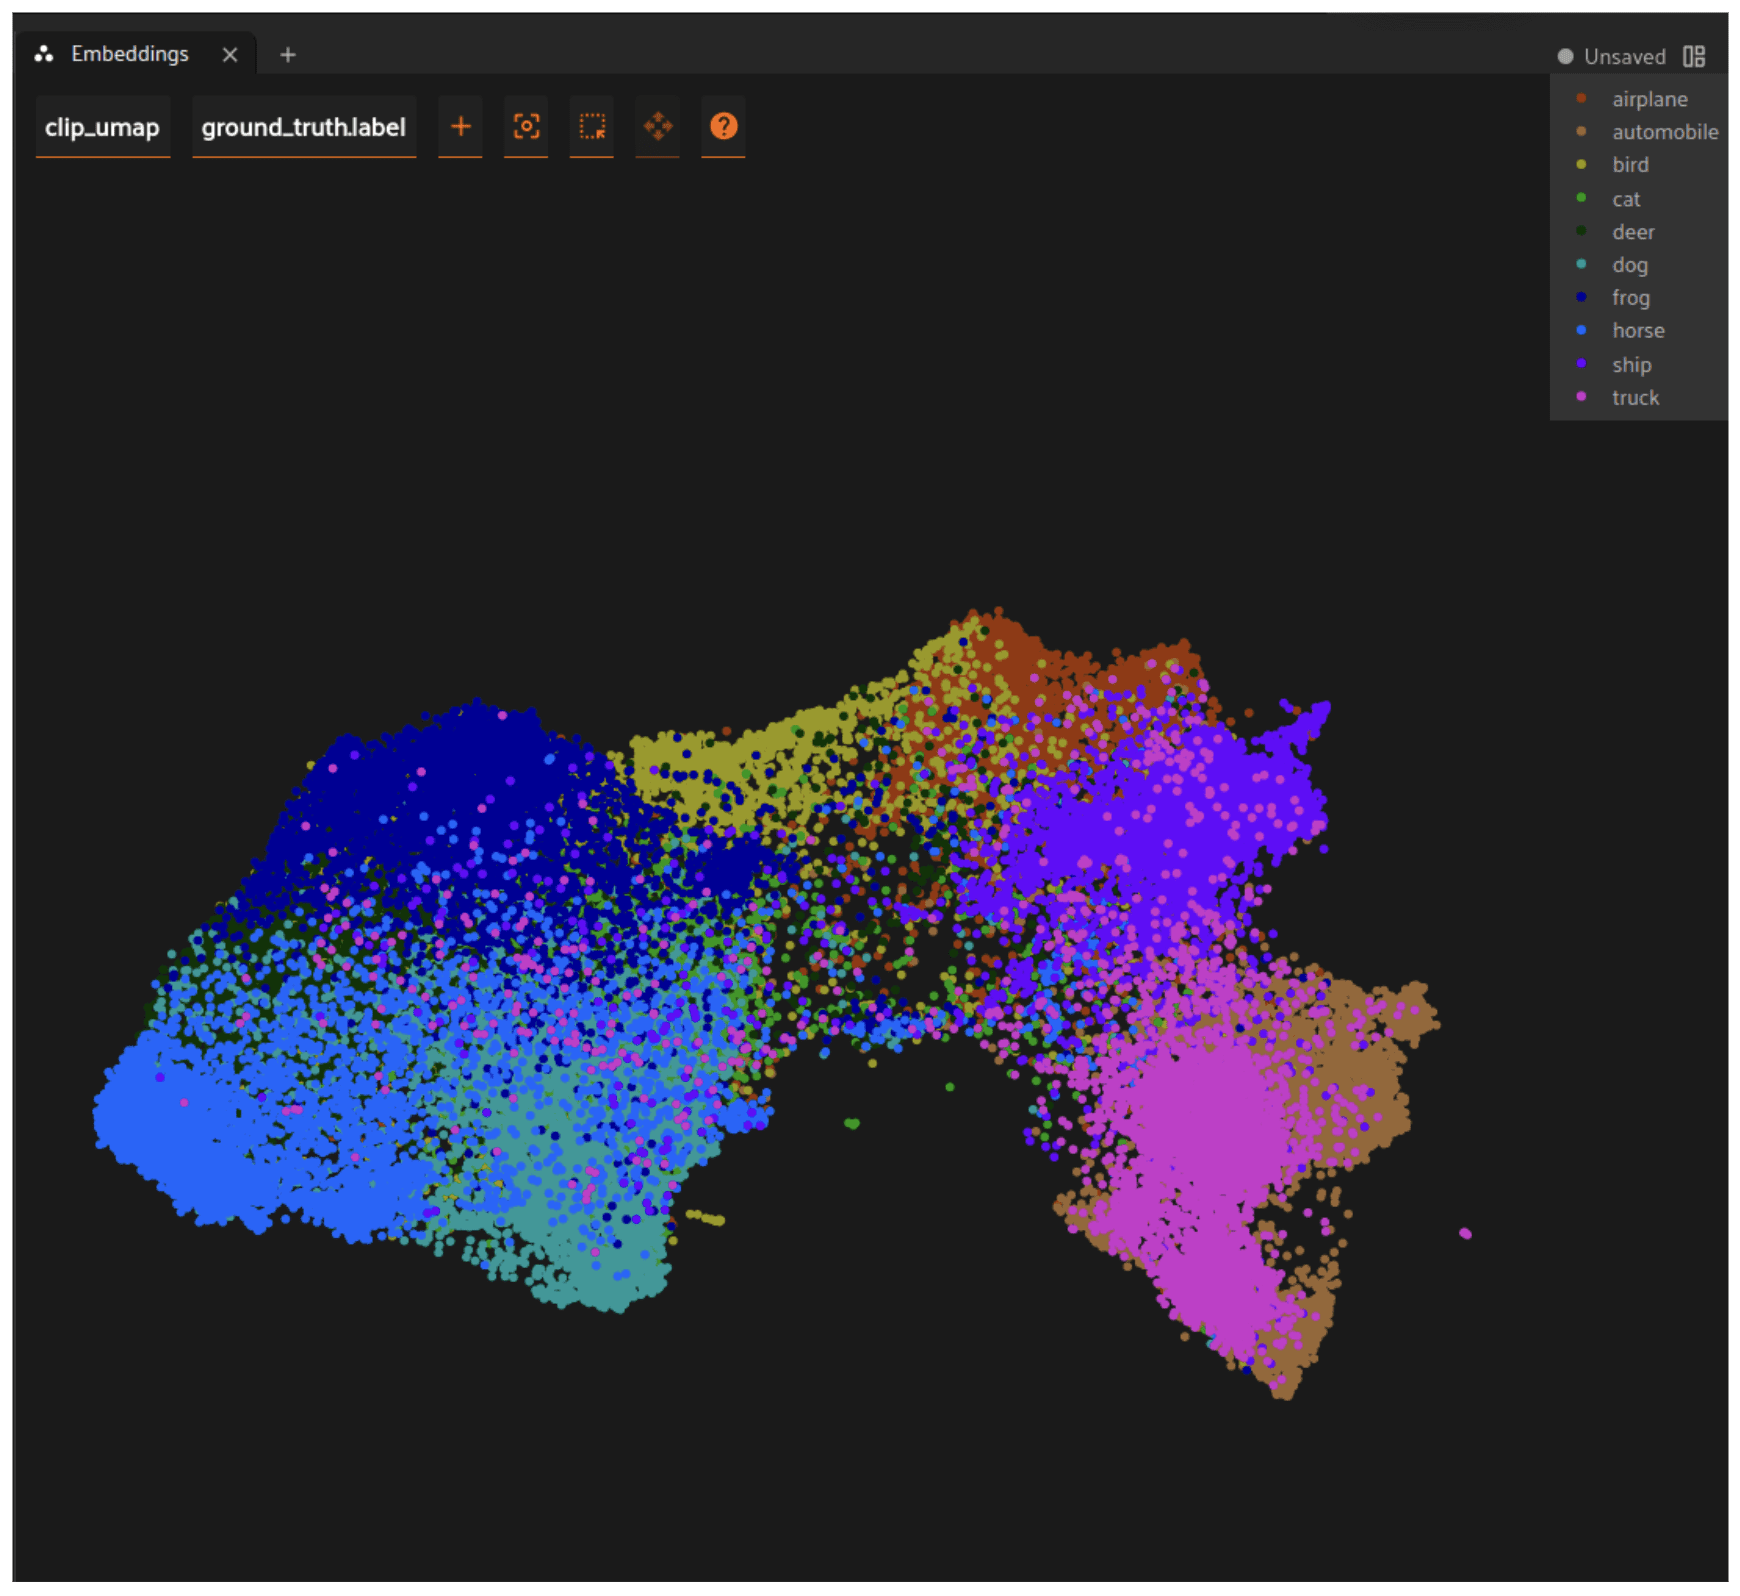The width and height of the screenshot is (1740, 1596).
Task: Click the automobile legend color dot
Action: [x=1581, y=131]
